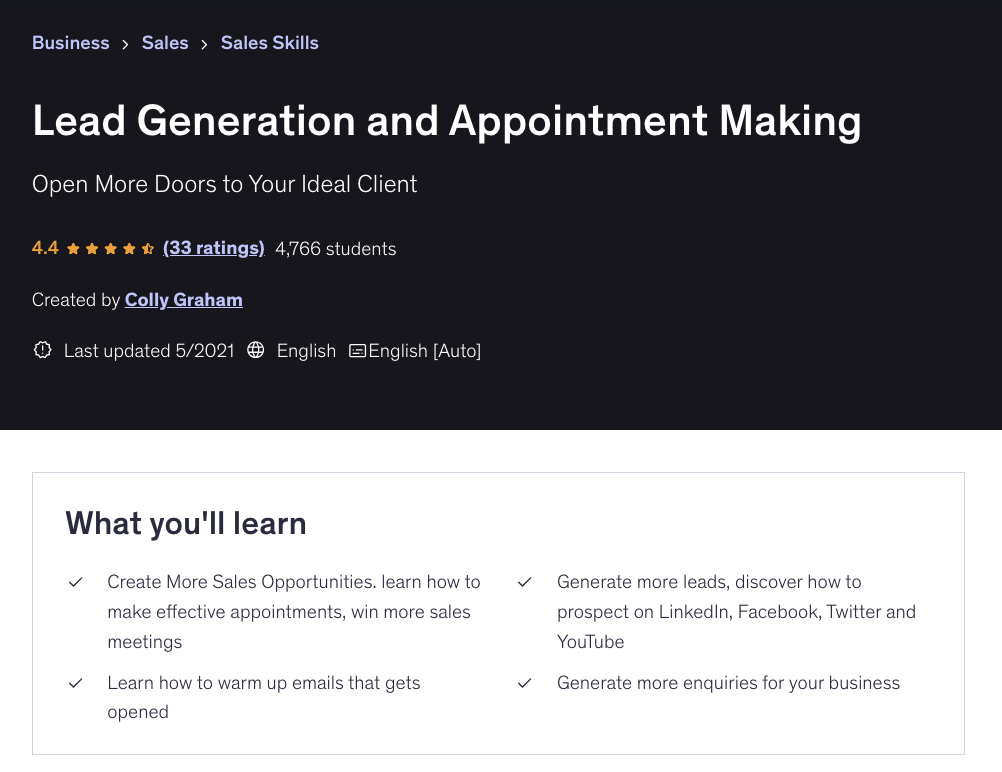Click checkmark beside Create More Sales Opportunities
This screenshot has height=772, width=1002.
(x=75, y=582)
